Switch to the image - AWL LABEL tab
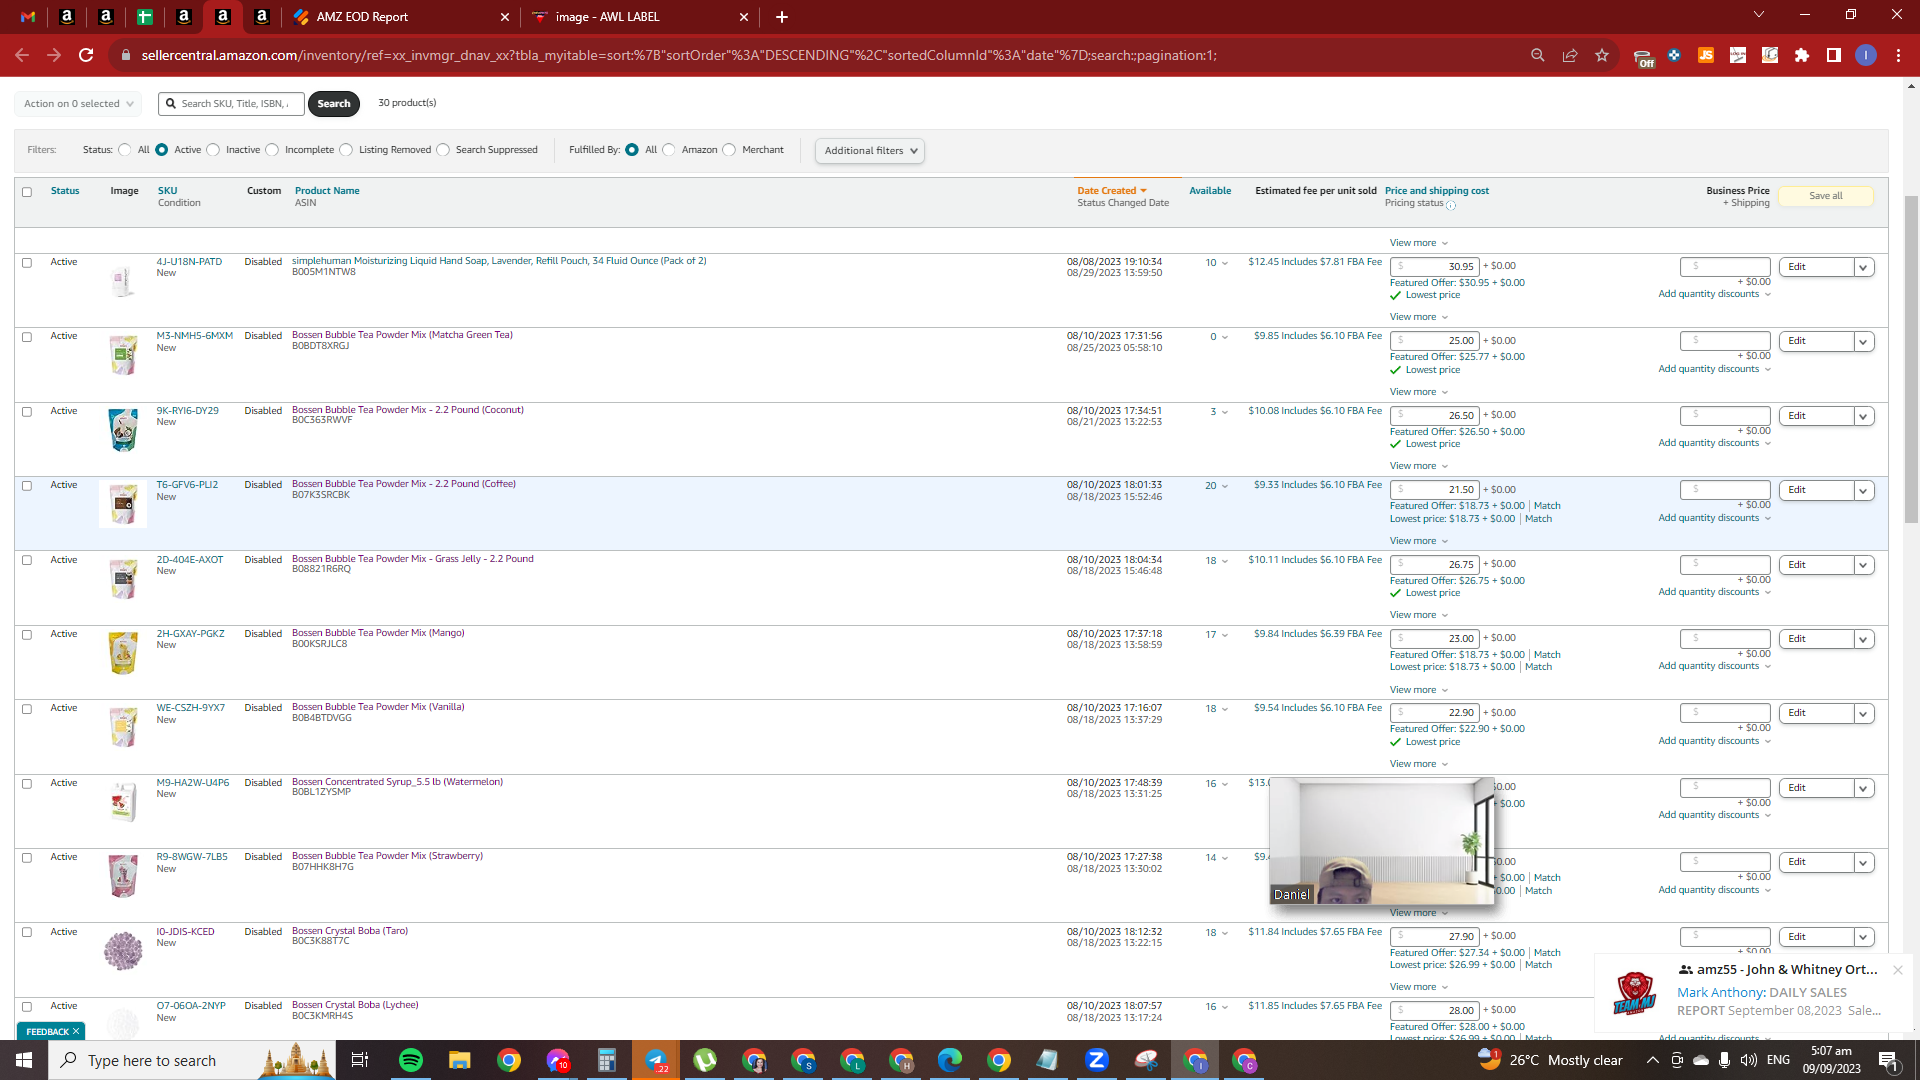 pyautogui.click(x=641, y=17)
